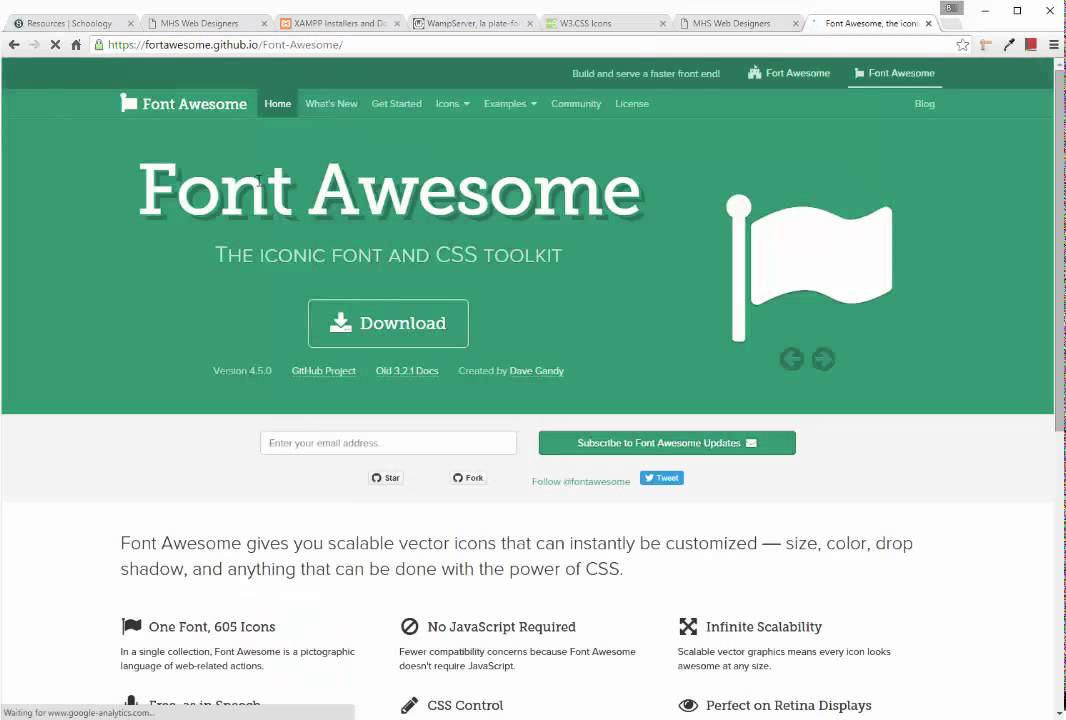Click the ban icon beside No JavaScript Required
Viewport: 1066px width, 720px height.
click(x=409, y=626)
